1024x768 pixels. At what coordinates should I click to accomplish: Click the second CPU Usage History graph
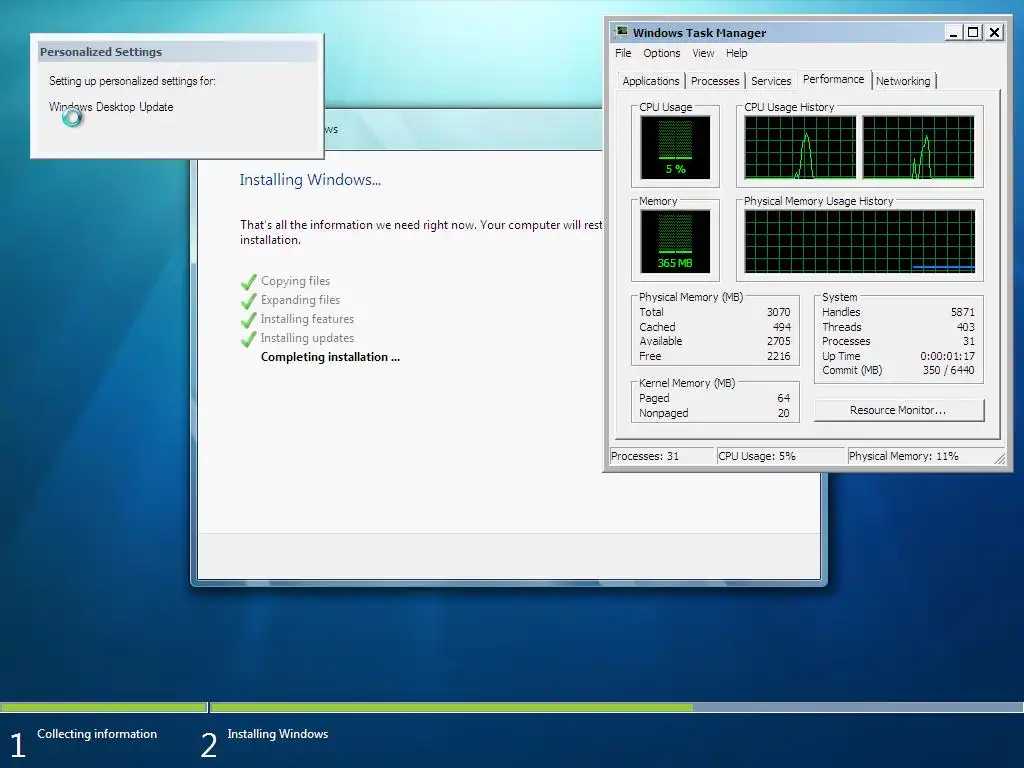point(918,148)
